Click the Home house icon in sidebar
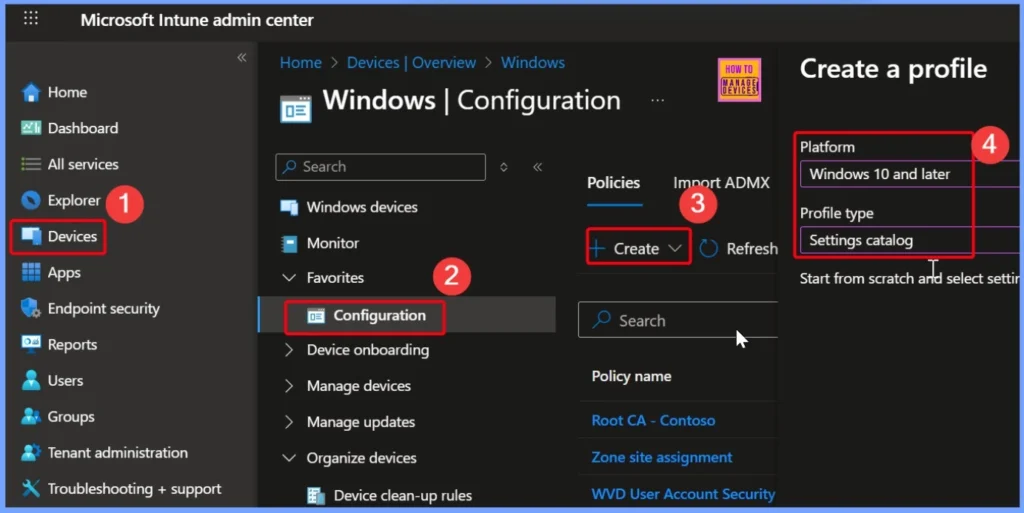The image size is (1024, 513). pos(31,93)
